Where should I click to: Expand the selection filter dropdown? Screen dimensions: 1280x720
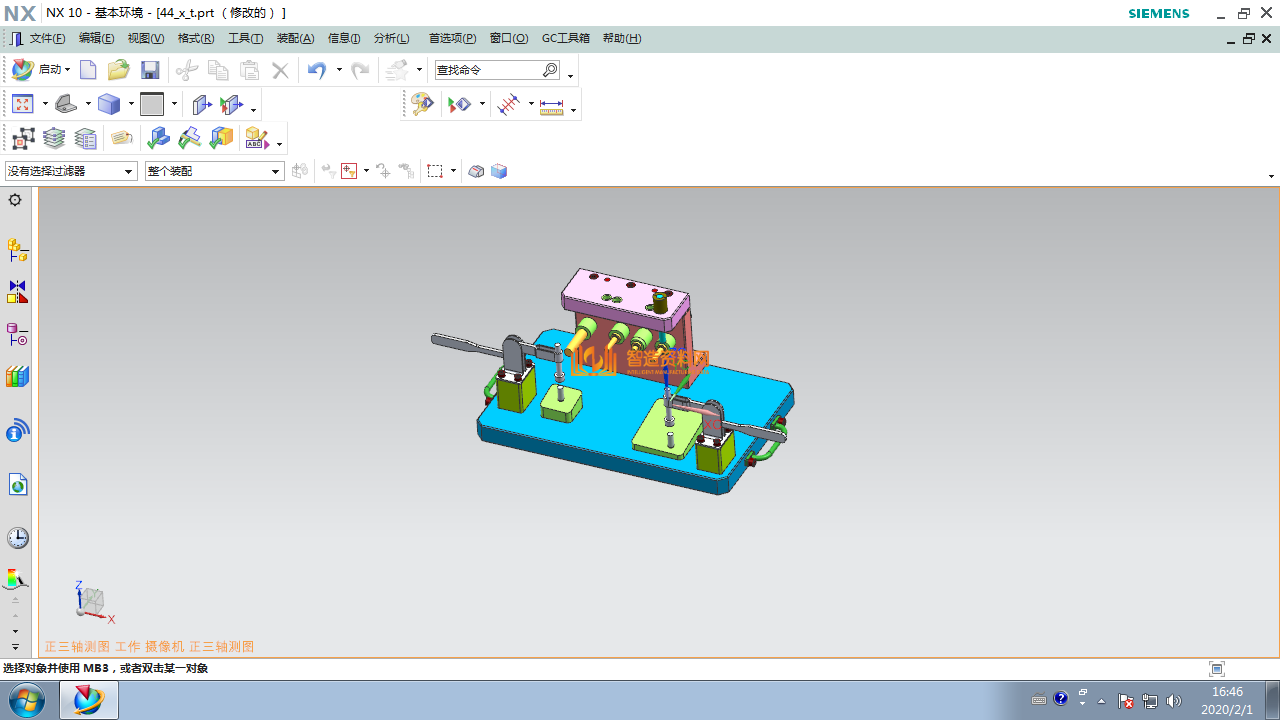coord(128,172)
